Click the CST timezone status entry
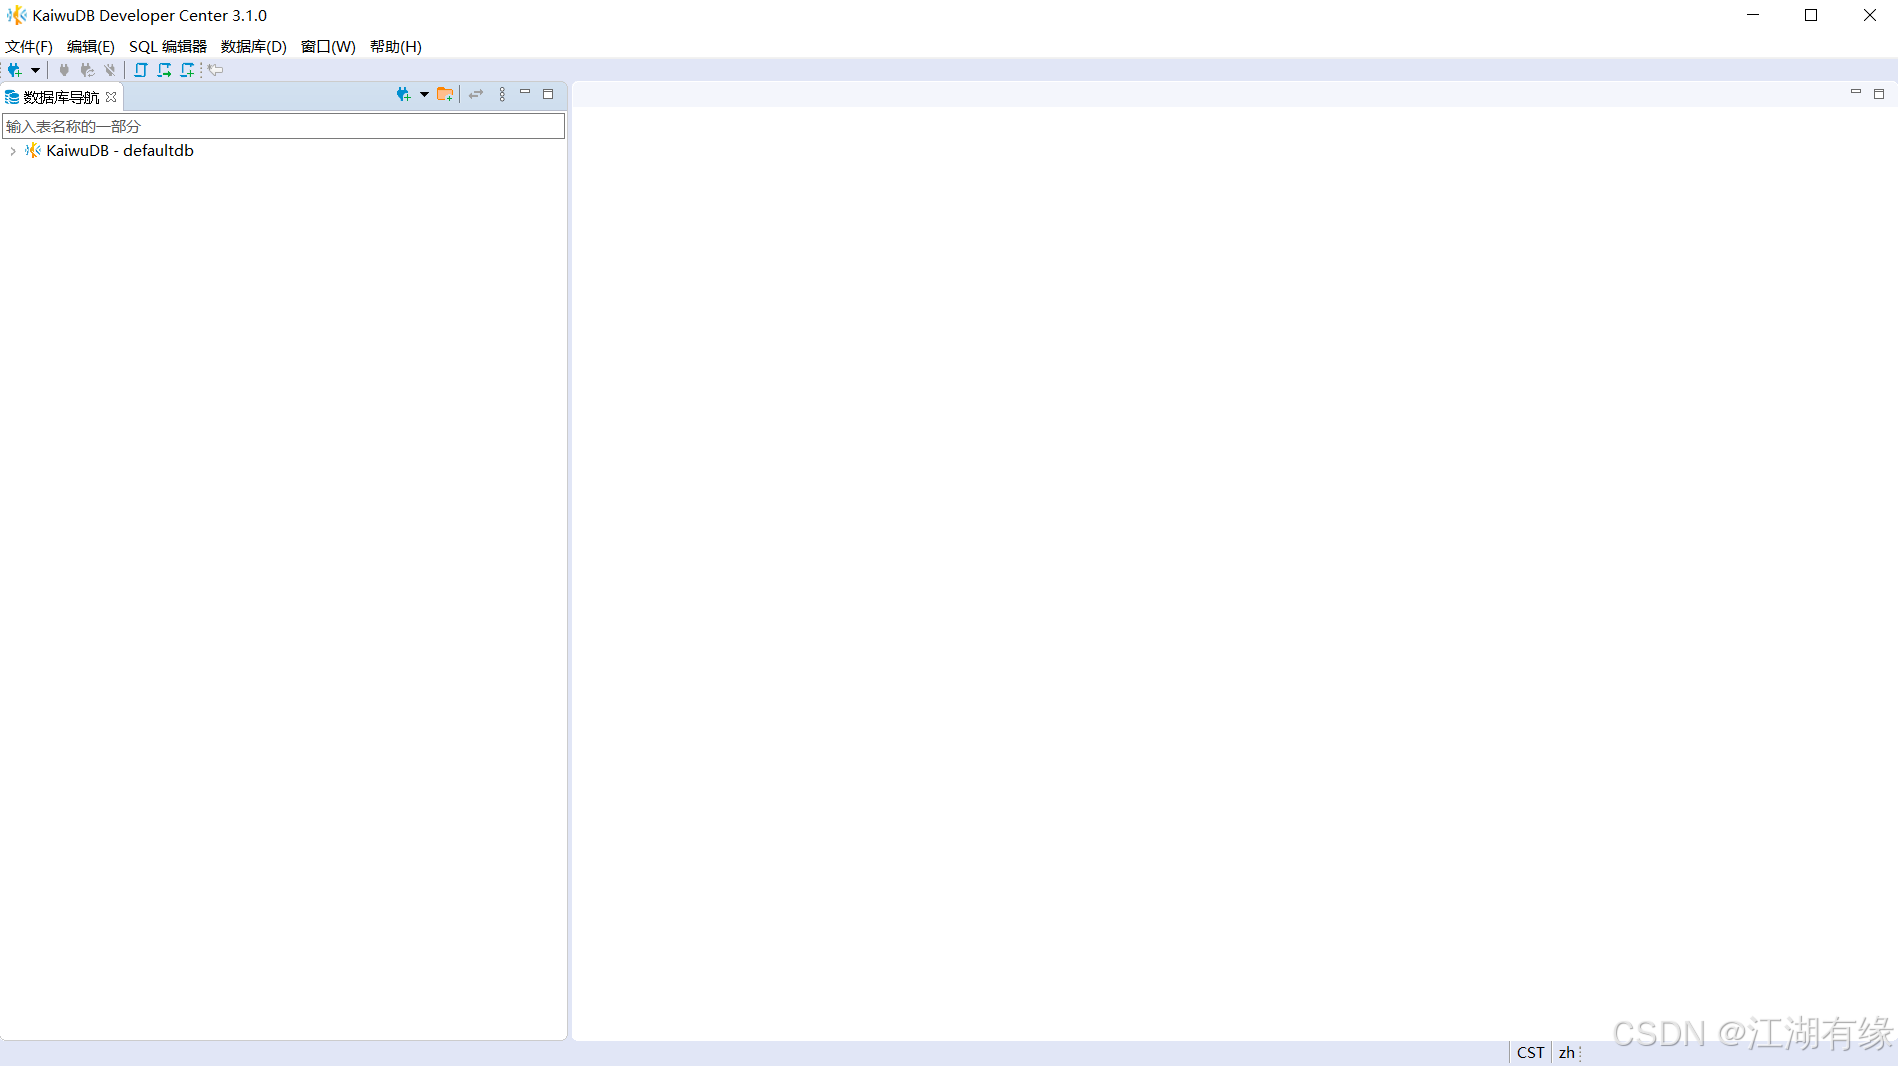 pyautogui.click(x=1530, y=1053)
